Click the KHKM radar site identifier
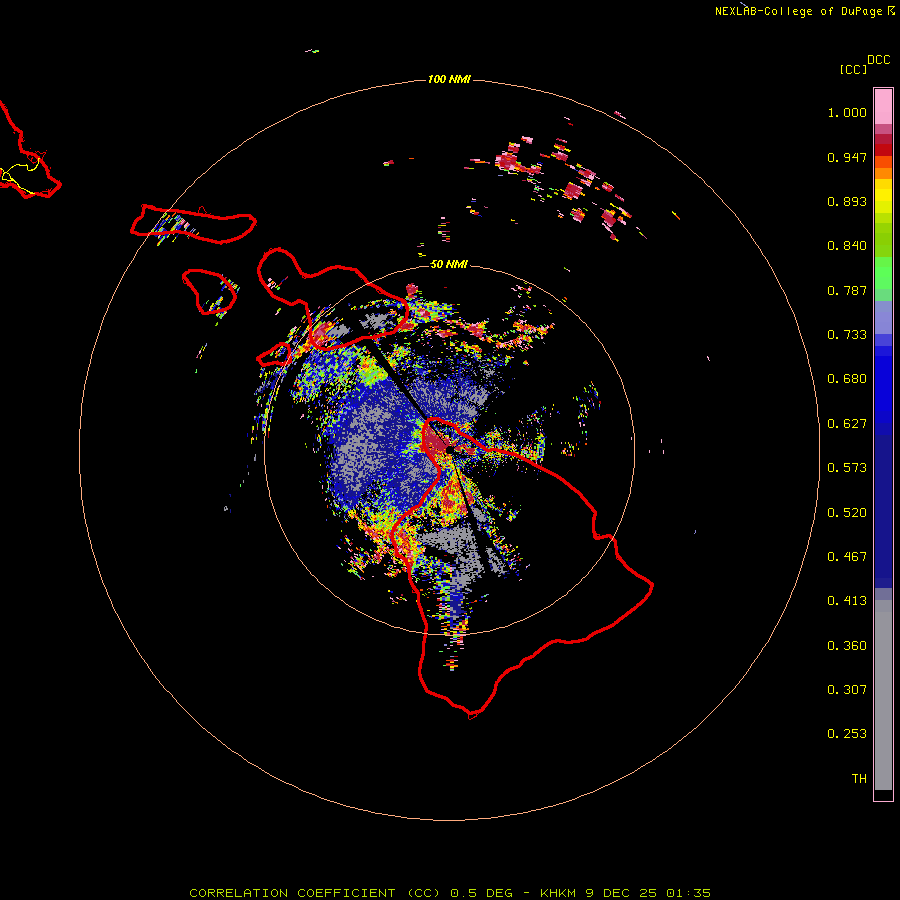This screenshot has height=900, width=900. [x=558, y=893]
